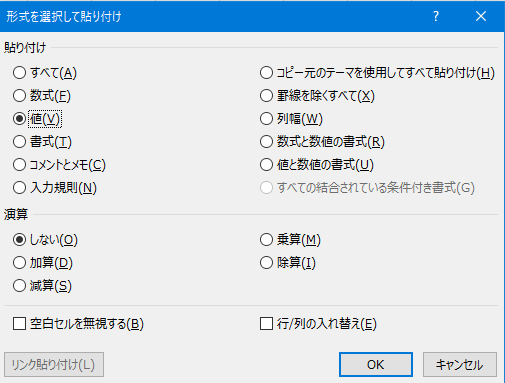Choose the 値(V) paste option

(37, 119)
